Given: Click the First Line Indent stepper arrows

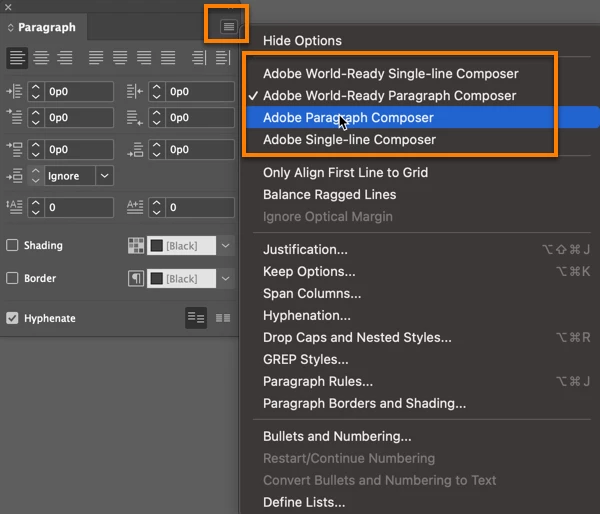Looking at the screenshot, I should point(36,117).
